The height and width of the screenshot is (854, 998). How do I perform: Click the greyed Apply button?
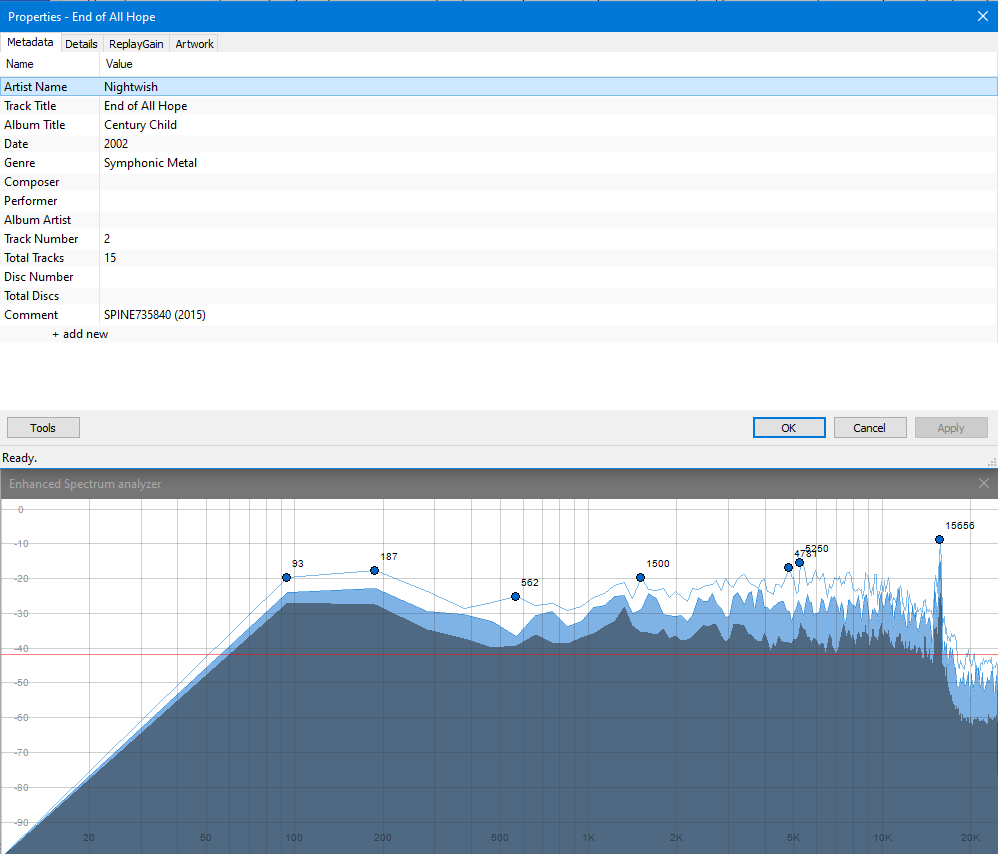[x=951, y=428]
